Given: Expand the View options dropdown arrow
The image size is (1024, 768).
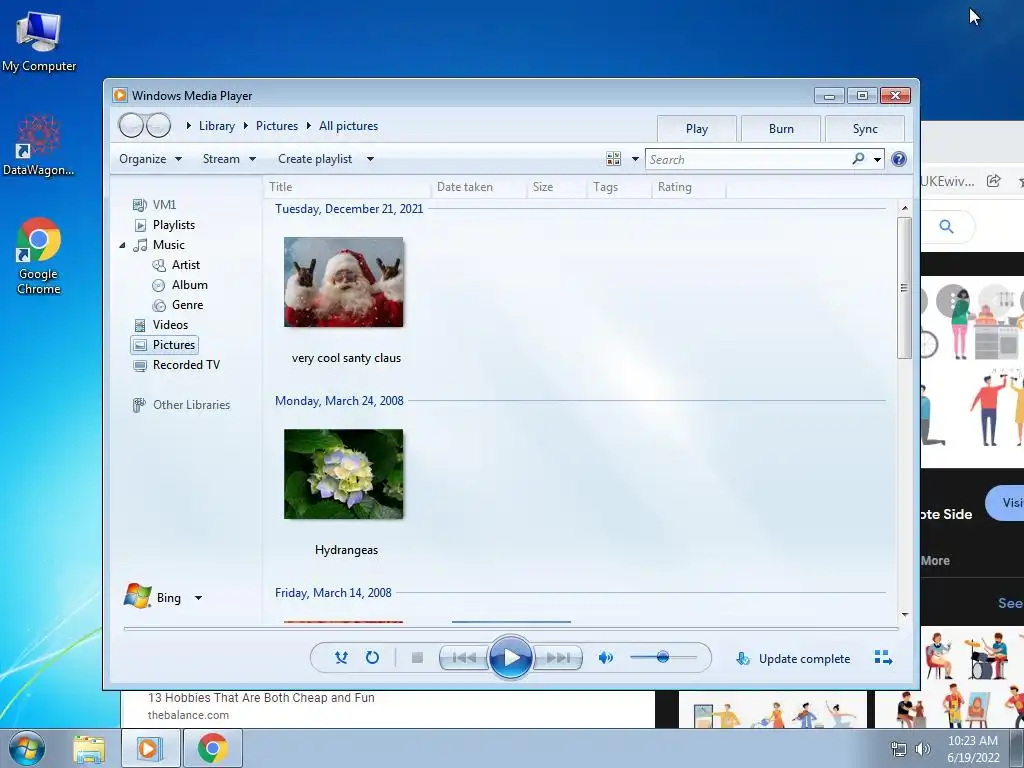Looking at the screenshot, I should [x=635, y=159].
